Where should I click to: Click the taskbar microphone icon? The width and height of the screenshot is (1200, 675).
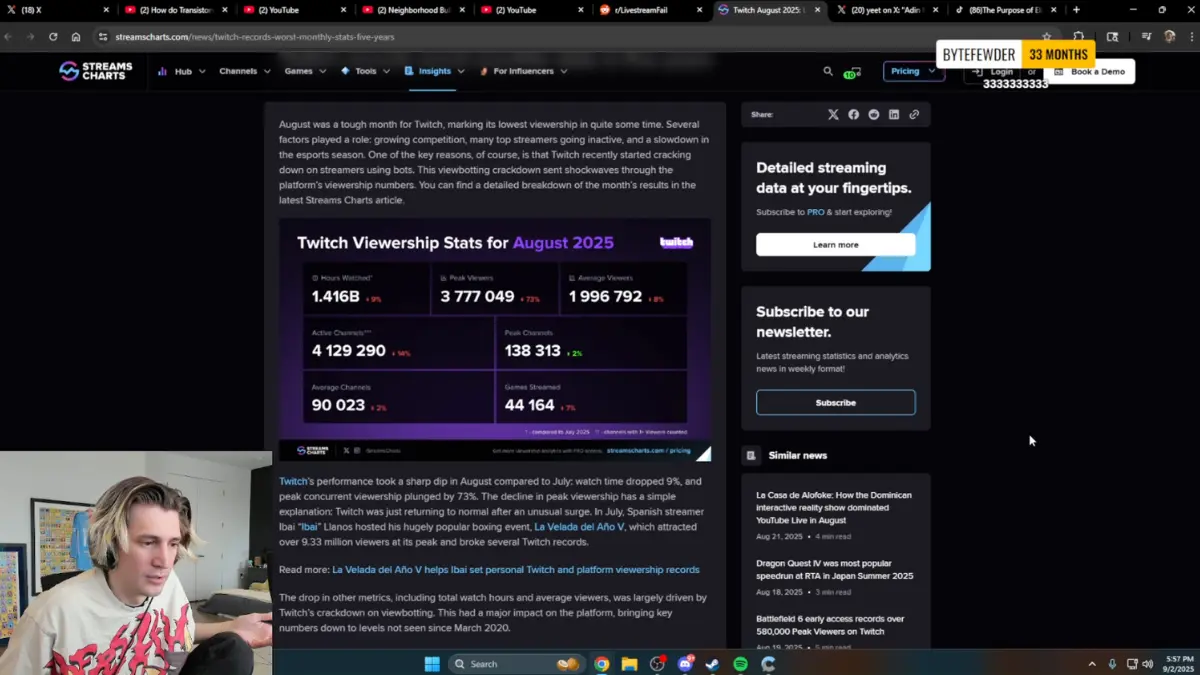(1112, 664)
